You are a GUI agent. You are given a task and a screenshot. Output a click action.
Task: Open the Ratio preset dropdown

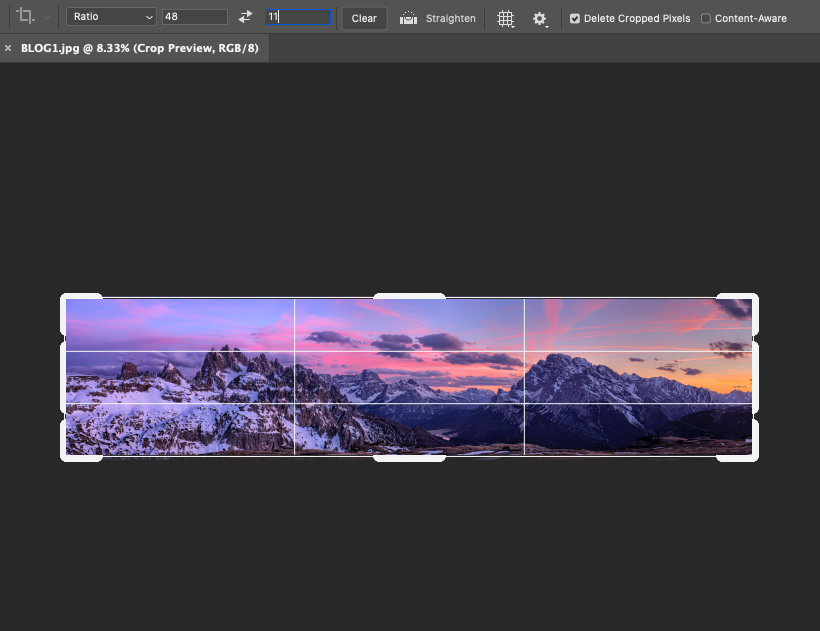tap(111, 17)
